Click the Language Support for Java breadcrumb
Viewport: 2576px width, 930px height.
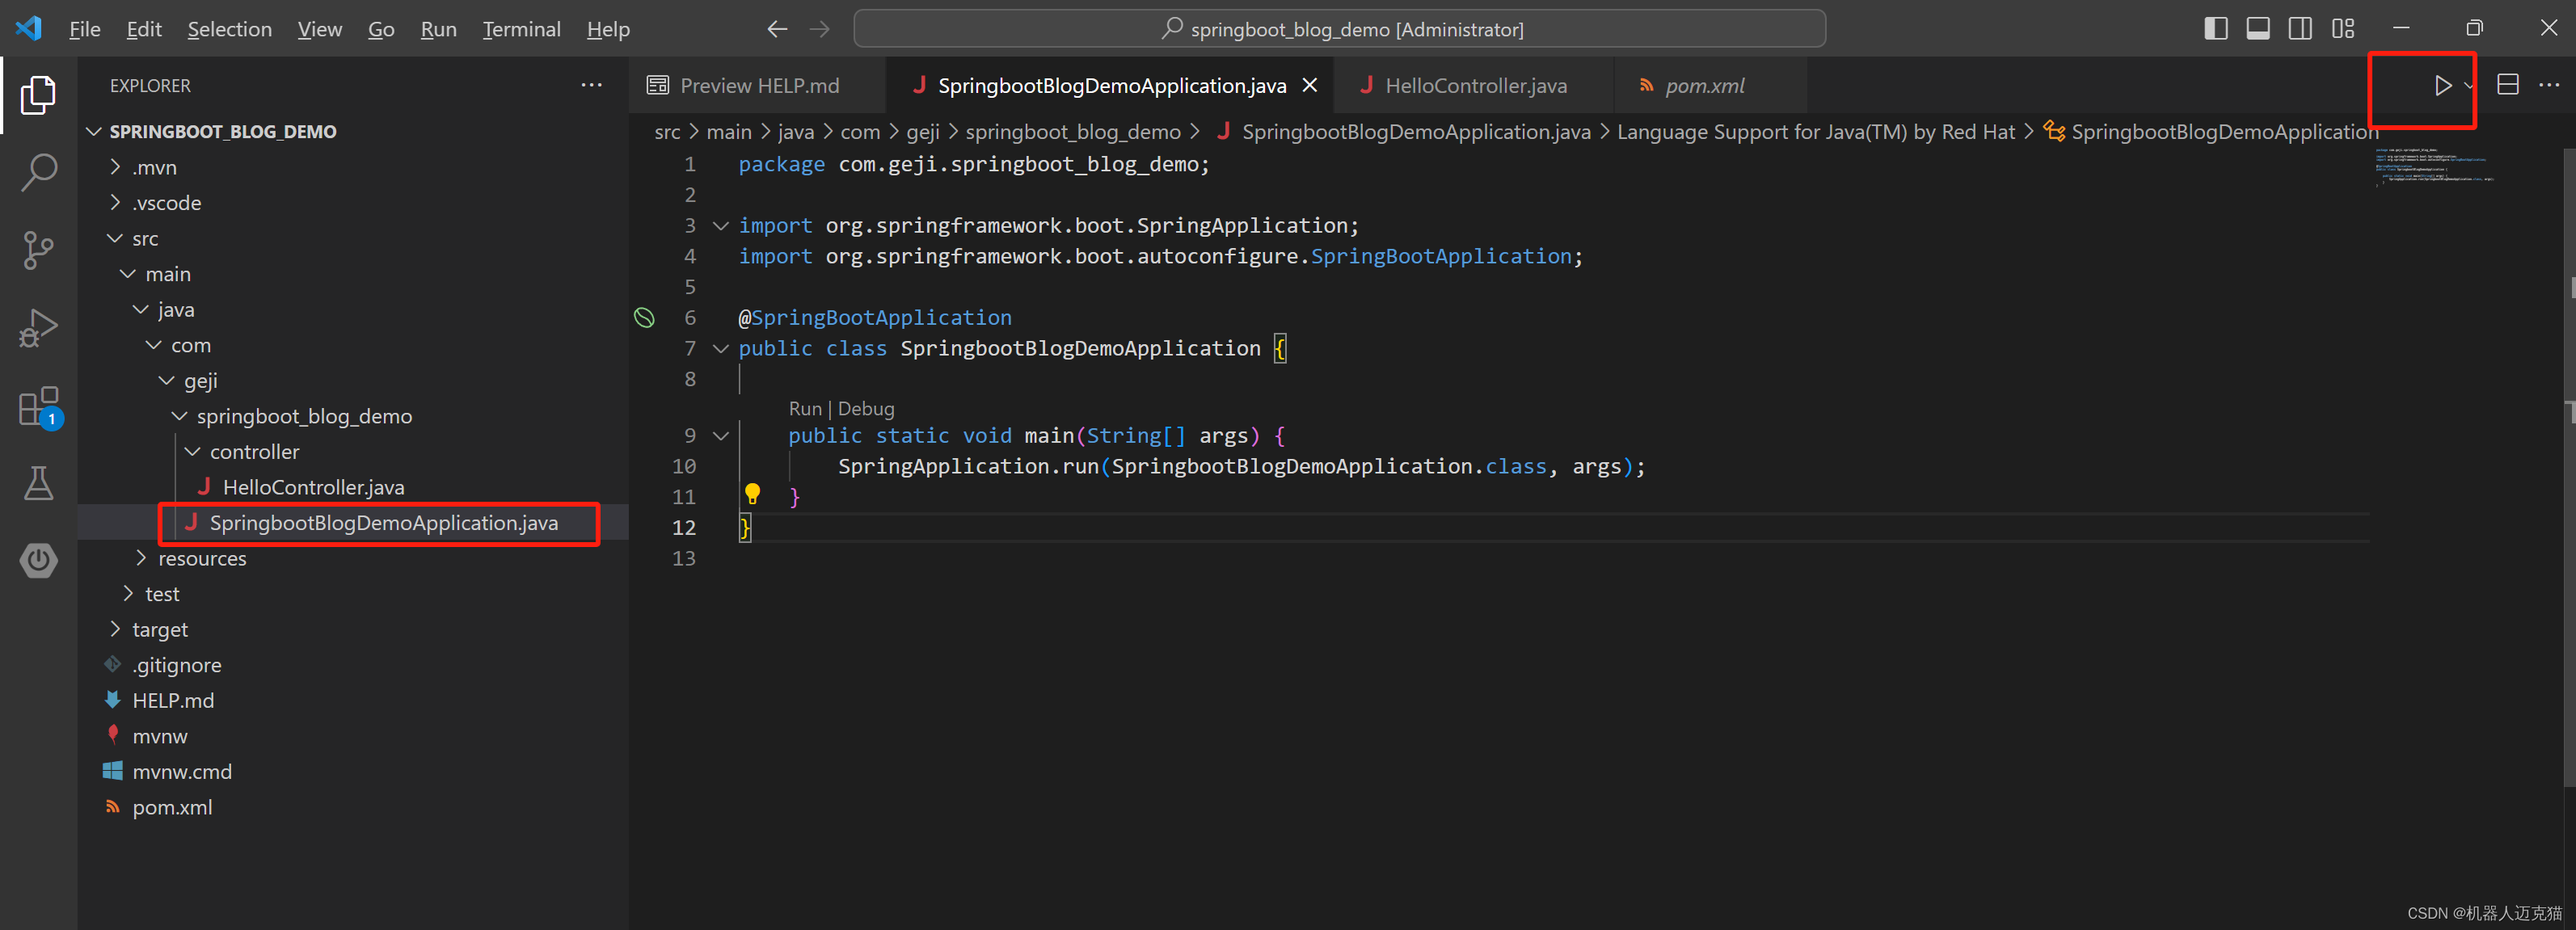1815,132
